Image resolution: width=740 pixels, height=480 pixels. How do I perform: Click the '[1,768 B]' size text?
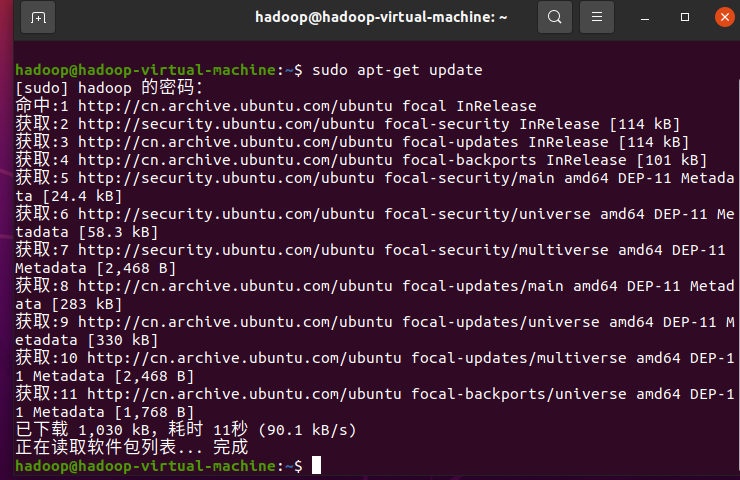click(x=154, y=412)
